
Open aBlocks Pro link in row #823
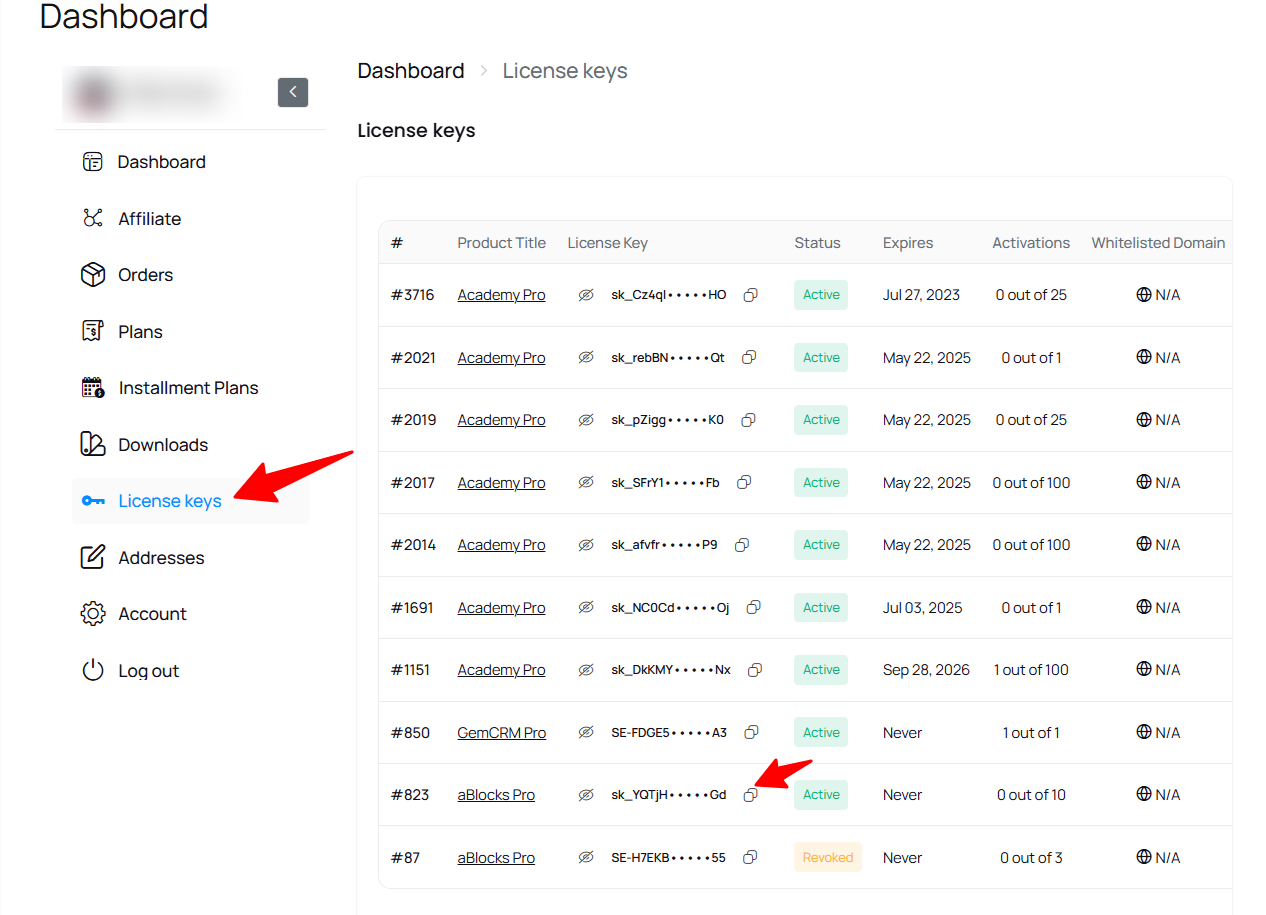click(x=496, y=795)
